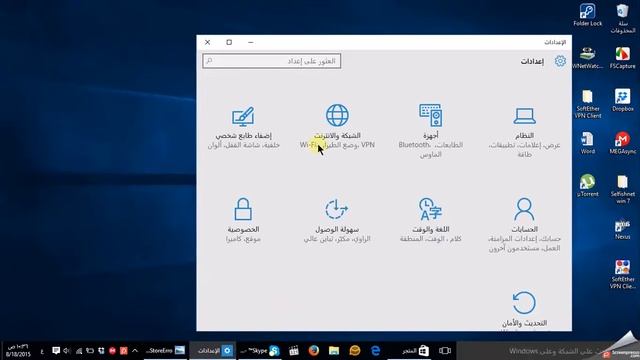Click the MEGAsync red tray icon

coord(112,351)
